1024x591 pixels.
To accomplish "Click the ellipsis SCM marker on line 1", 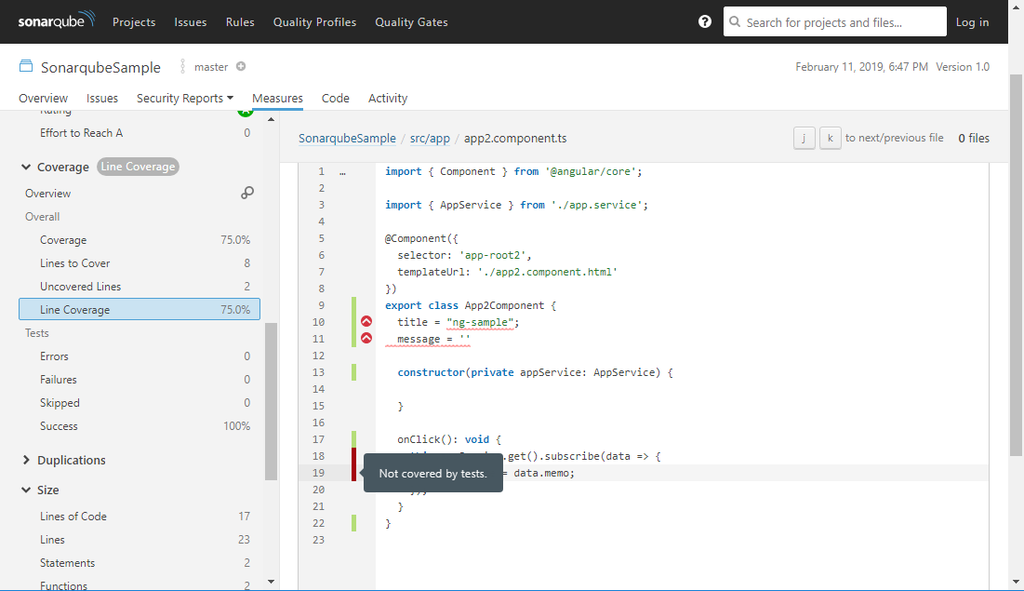I will (343, 172).
